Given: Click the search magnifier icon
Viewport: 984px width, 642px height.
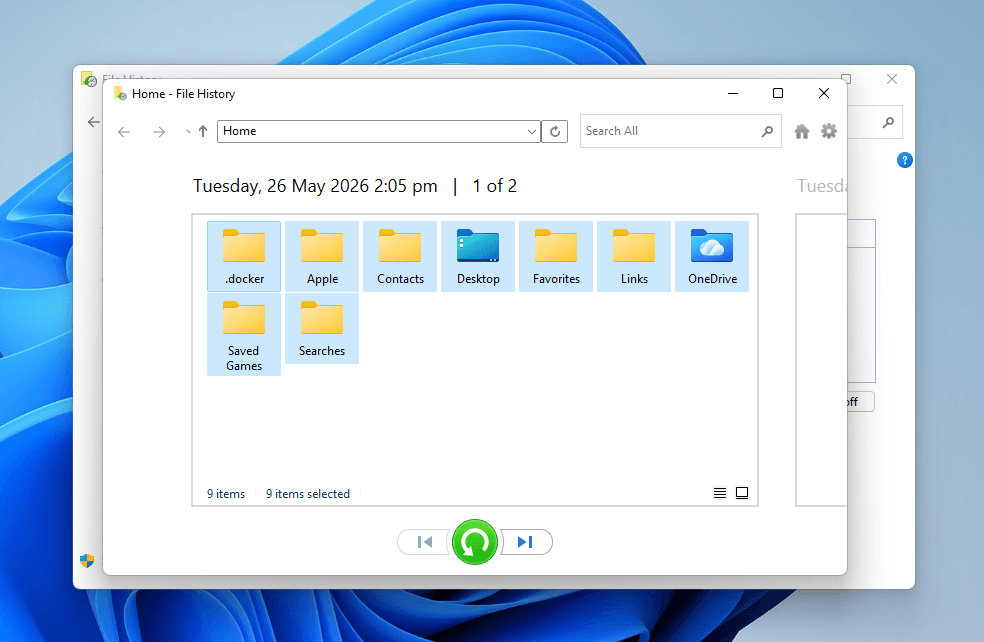Looking at the screenshot, I should (x=767, y=131).
